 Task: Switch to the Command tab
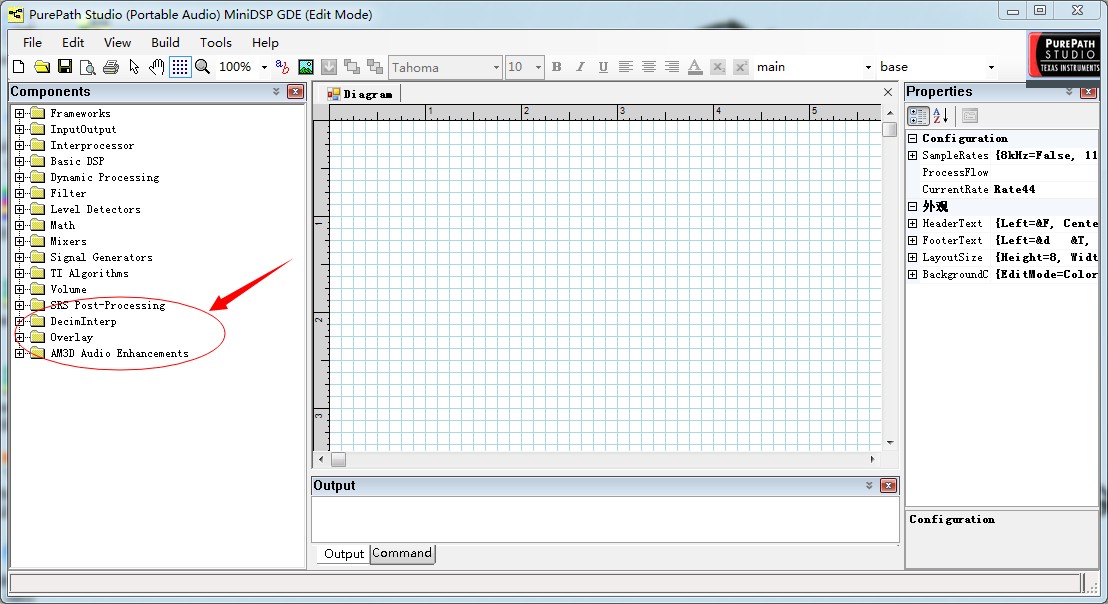click(402, 553)
